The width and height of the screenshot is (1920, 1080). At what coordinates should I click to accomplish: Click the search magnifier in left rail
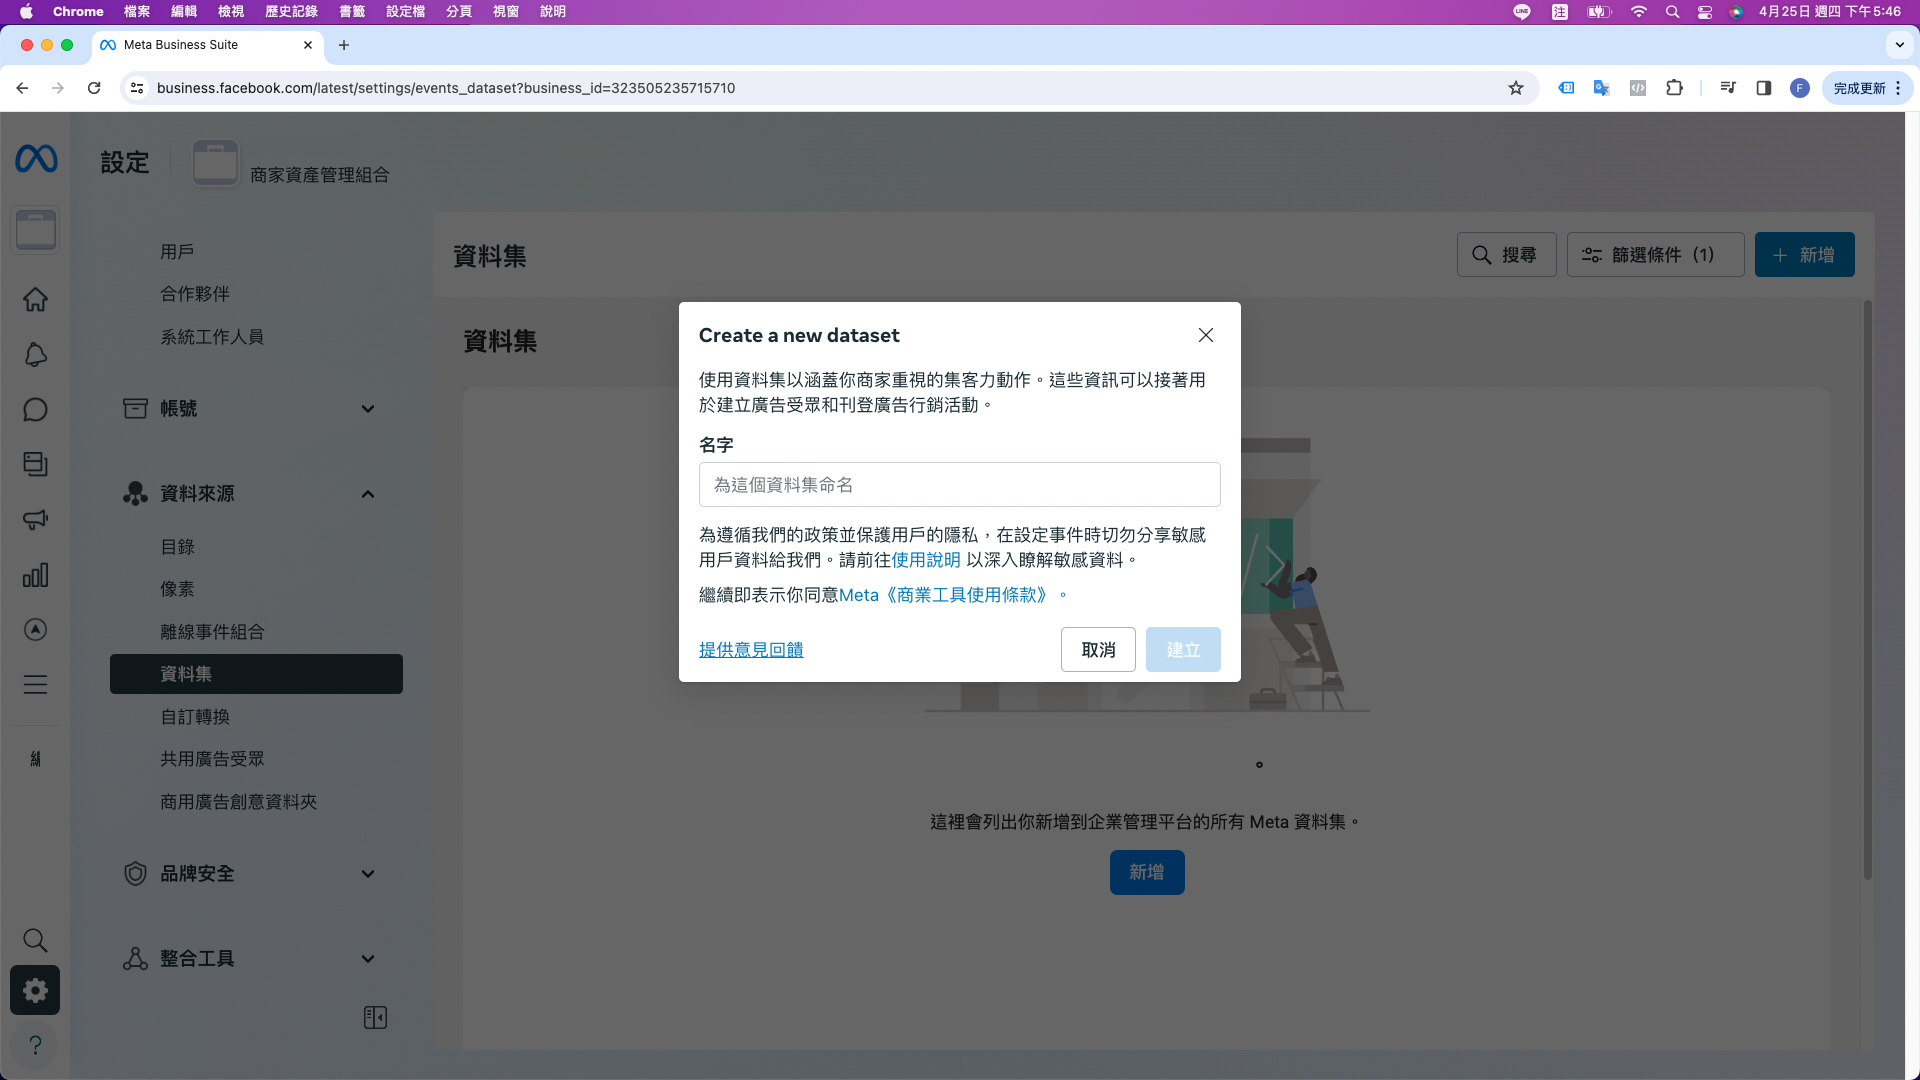(x=35, y=940)
